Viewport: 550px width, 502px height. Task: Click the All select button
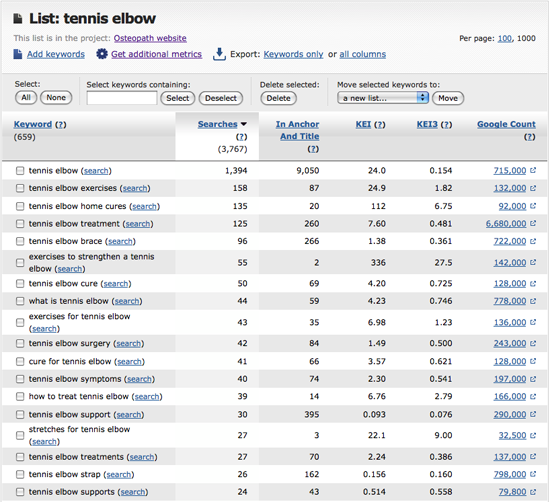click(x=26, y=98)
